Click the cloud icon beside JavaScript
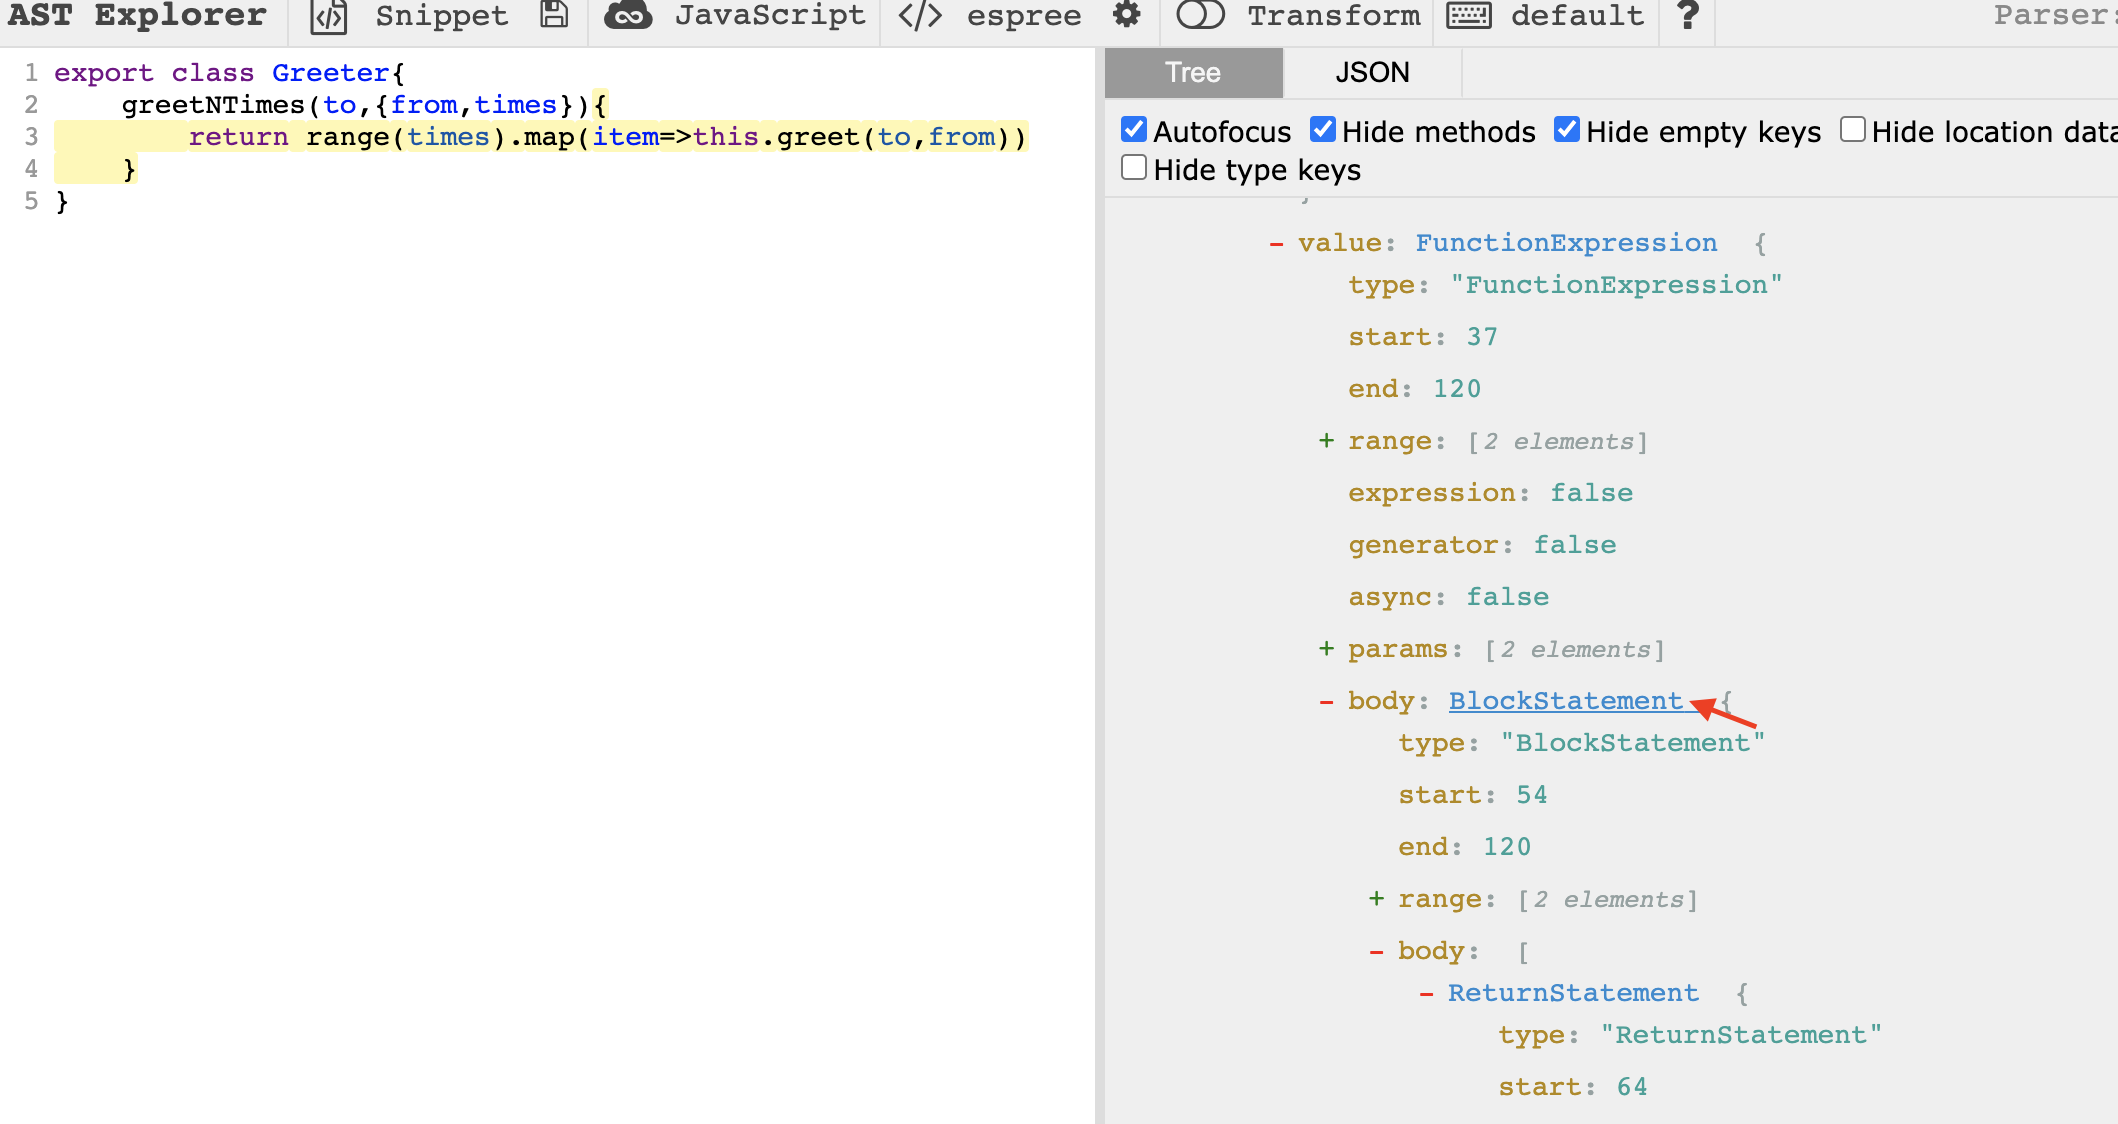 pos(628,16)
